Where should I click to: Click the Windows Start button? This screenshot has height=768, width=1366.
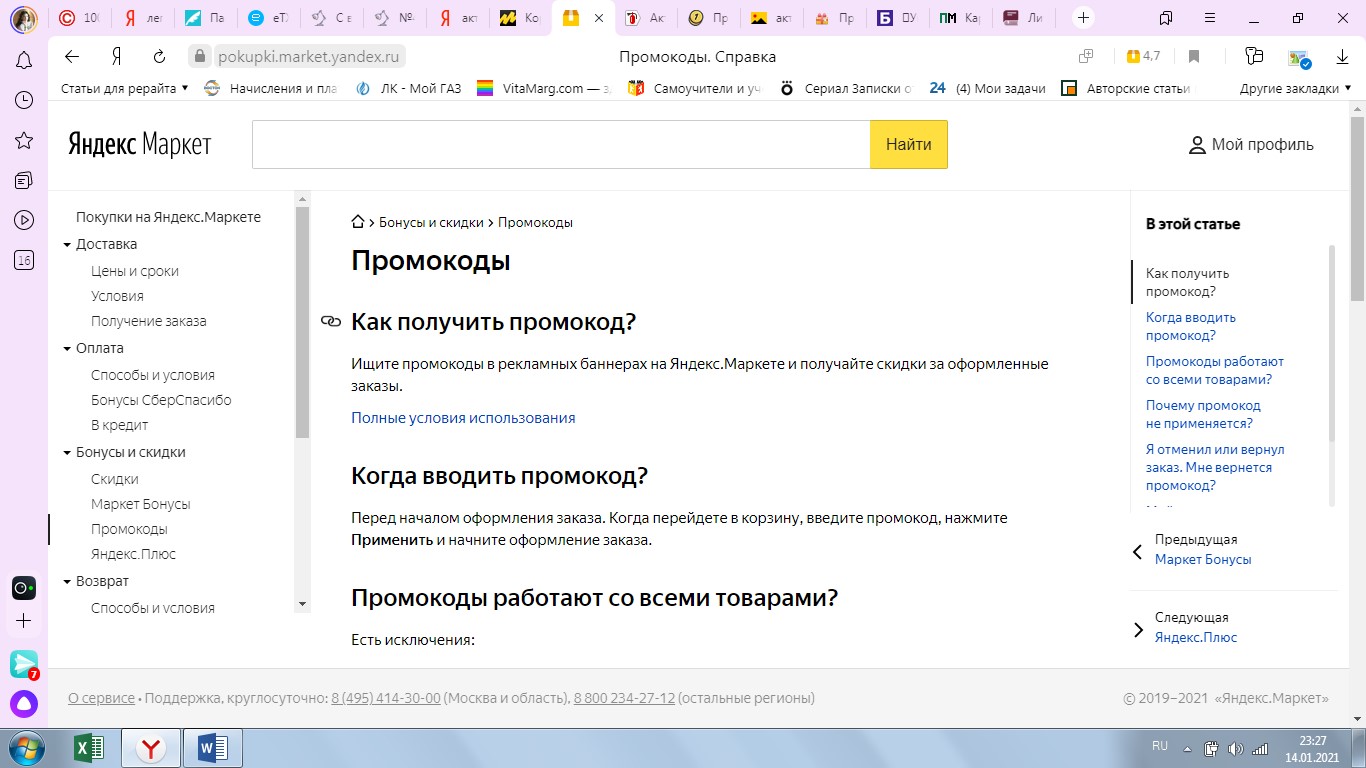[26, 747]
